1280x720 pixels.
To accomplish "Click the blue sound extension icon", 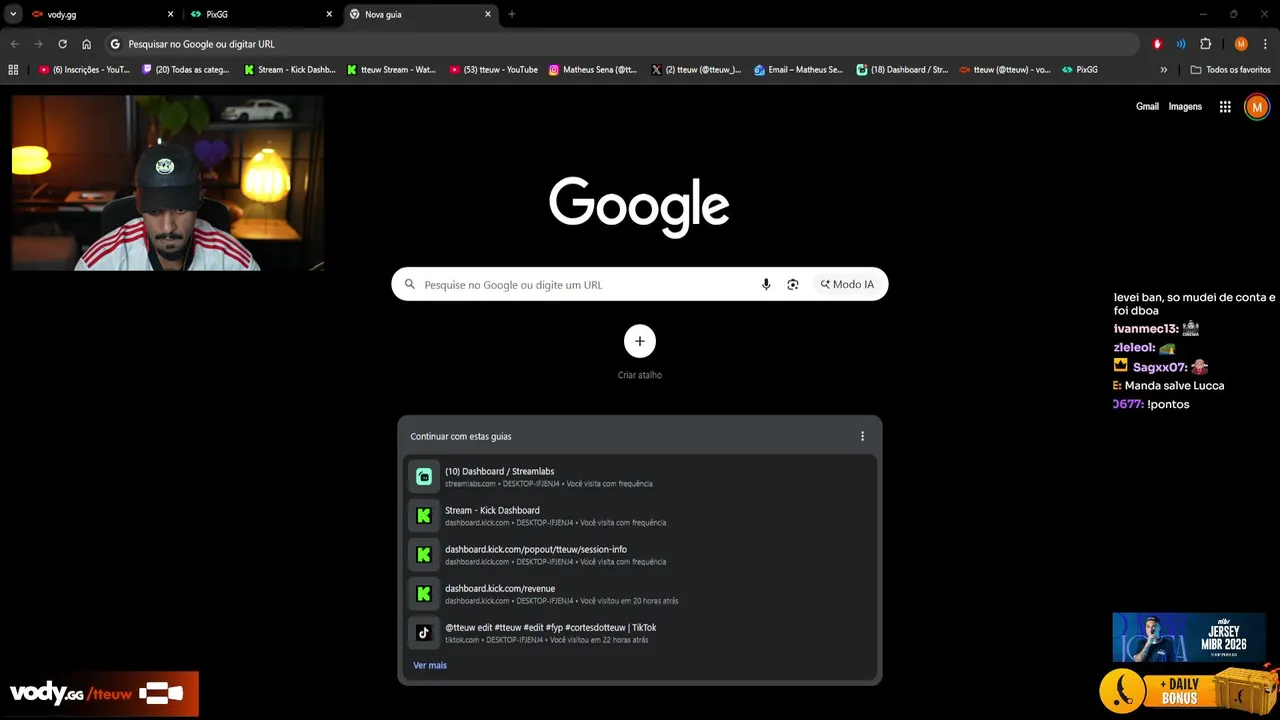I will point(1181,44).
